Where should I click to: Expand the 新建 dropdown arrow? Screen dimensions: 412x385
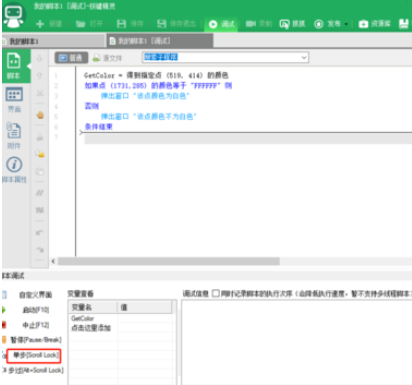(x=67, y=24)
